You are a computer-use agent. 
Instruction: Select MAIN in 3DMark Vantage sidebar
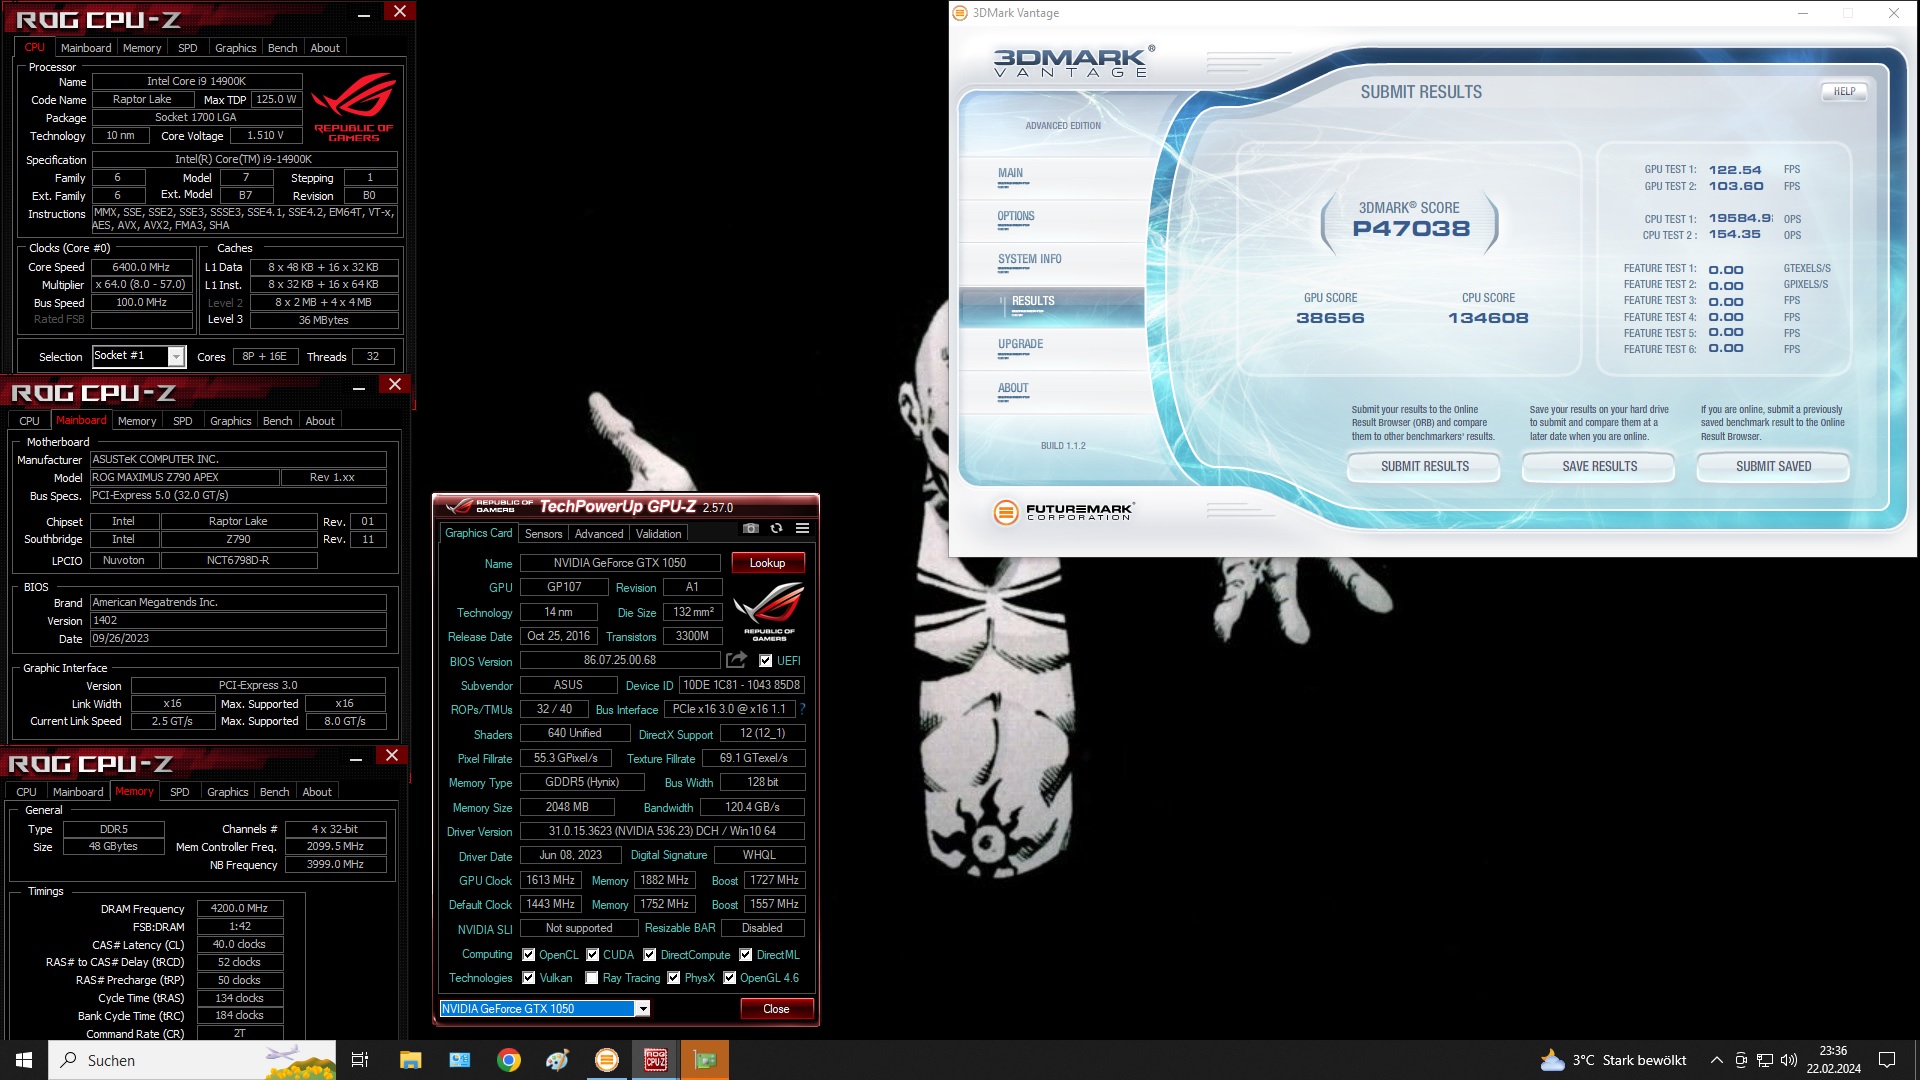(1011, 174)
